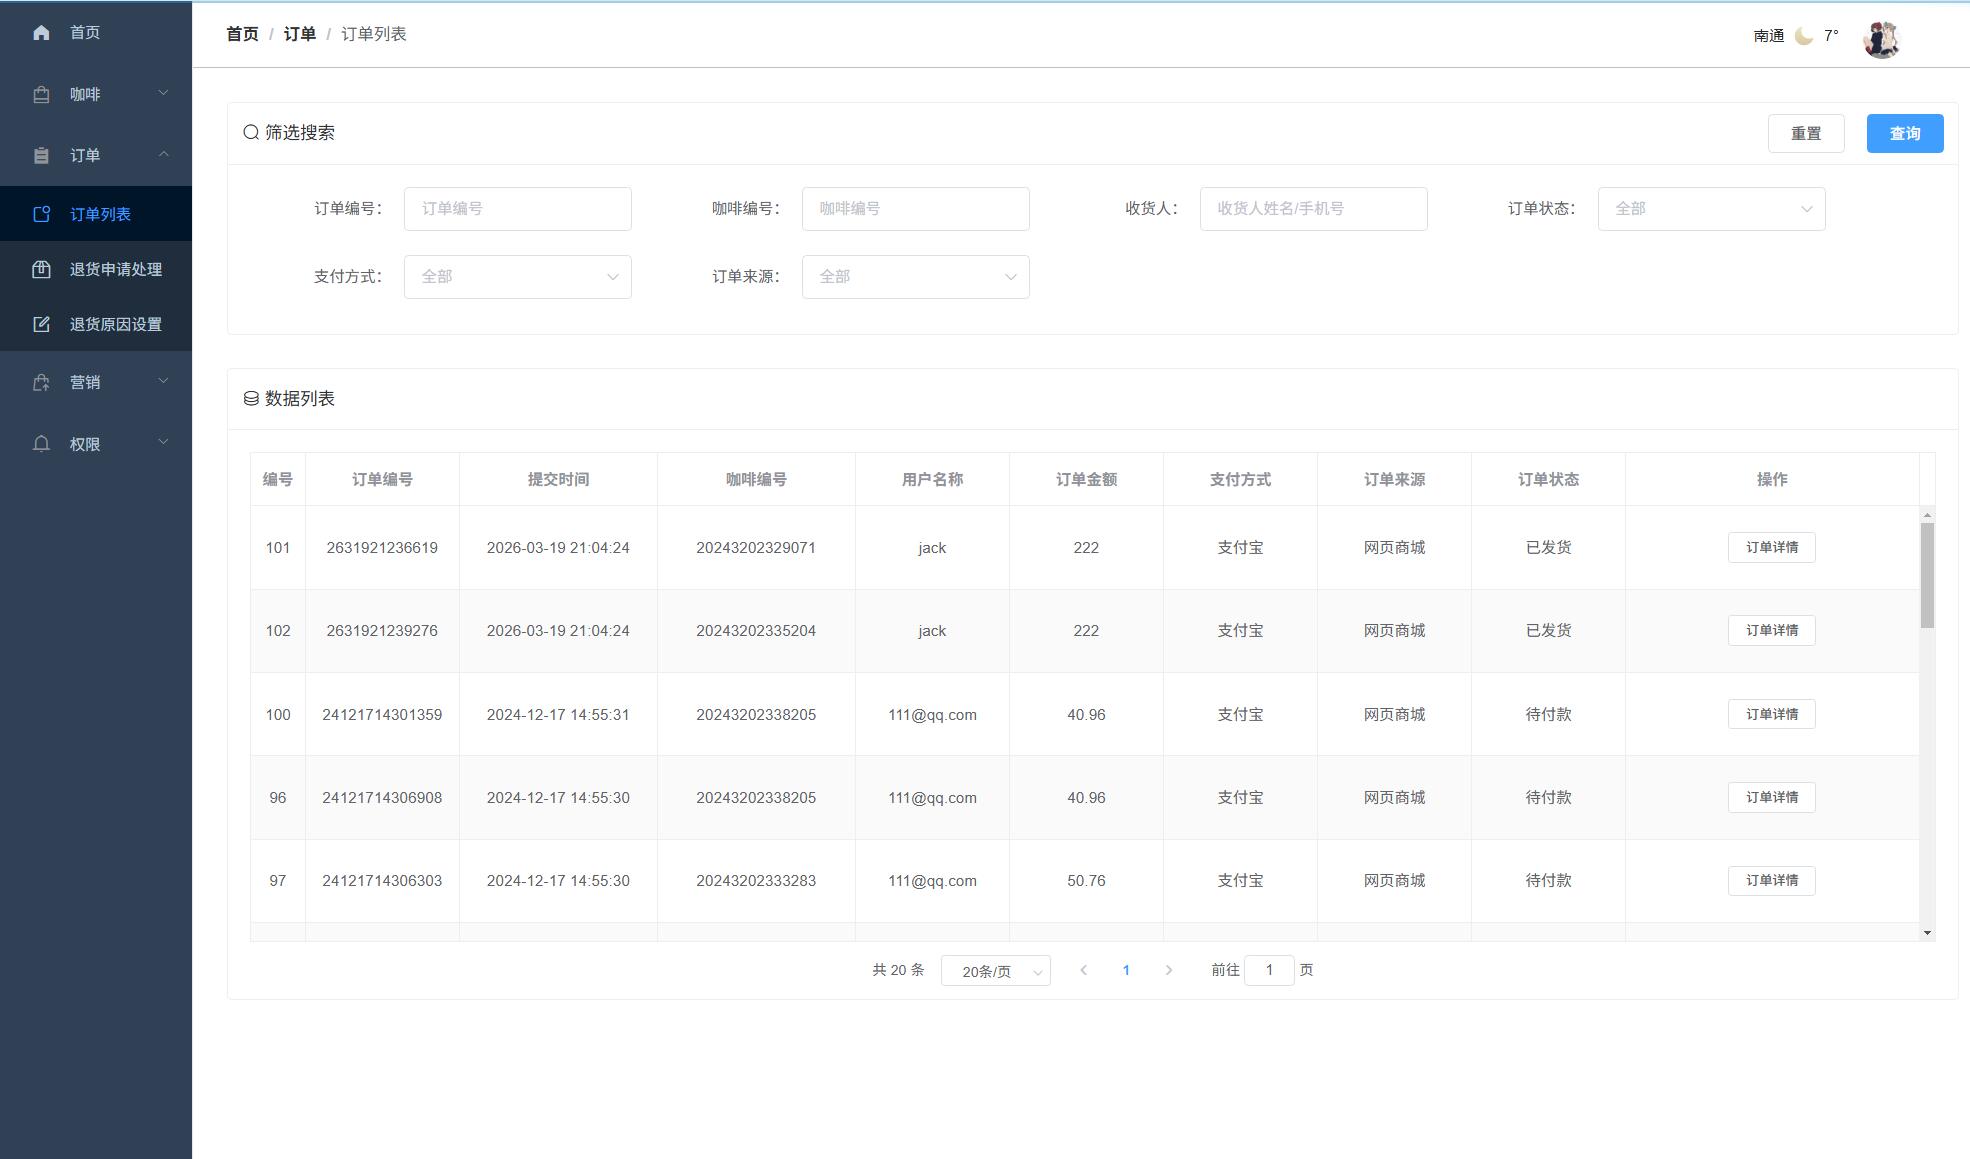Click the marketing icon in sidebar
Screen dimensions: 1970x1159
point(41,382)
